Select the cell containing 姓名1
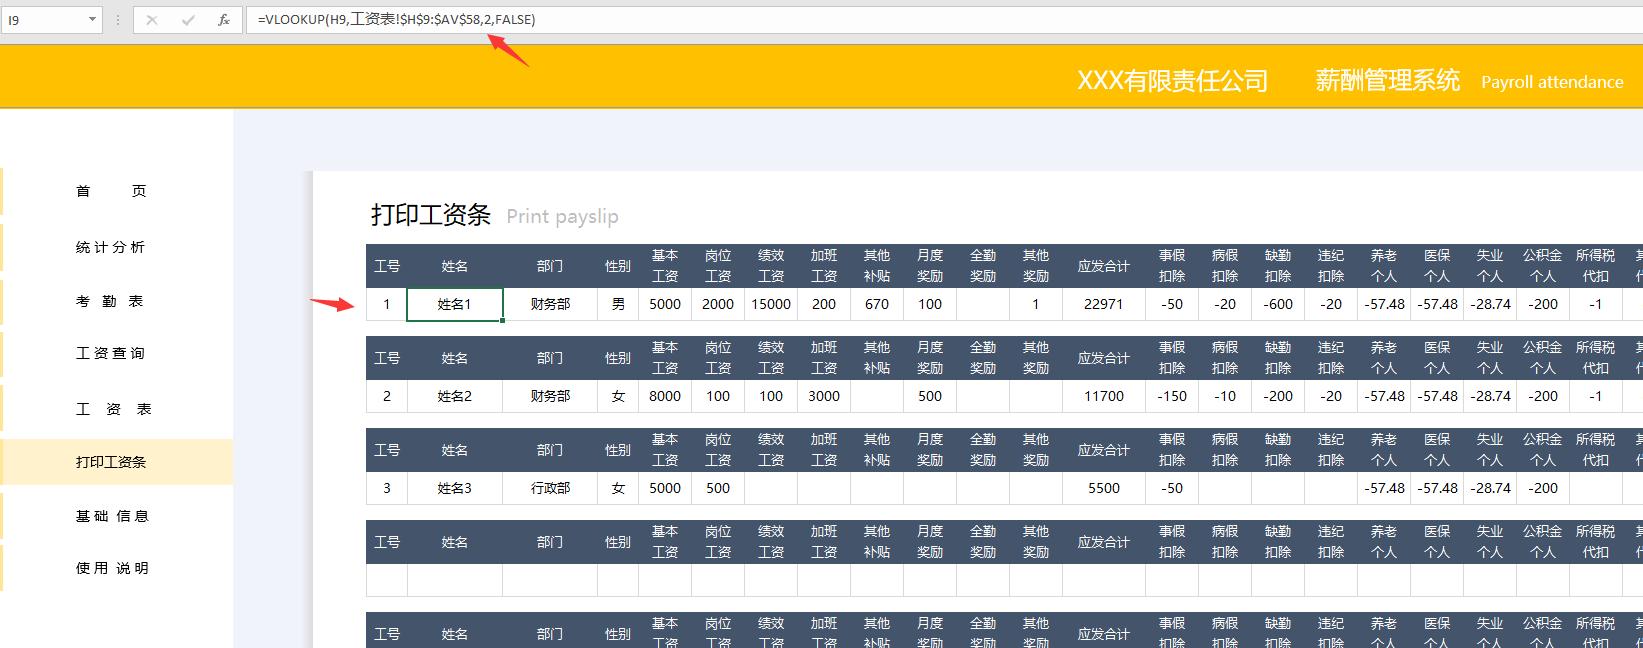Image resolution: width=1643 pixels, height=648 pixels. [x=455, y=305]
